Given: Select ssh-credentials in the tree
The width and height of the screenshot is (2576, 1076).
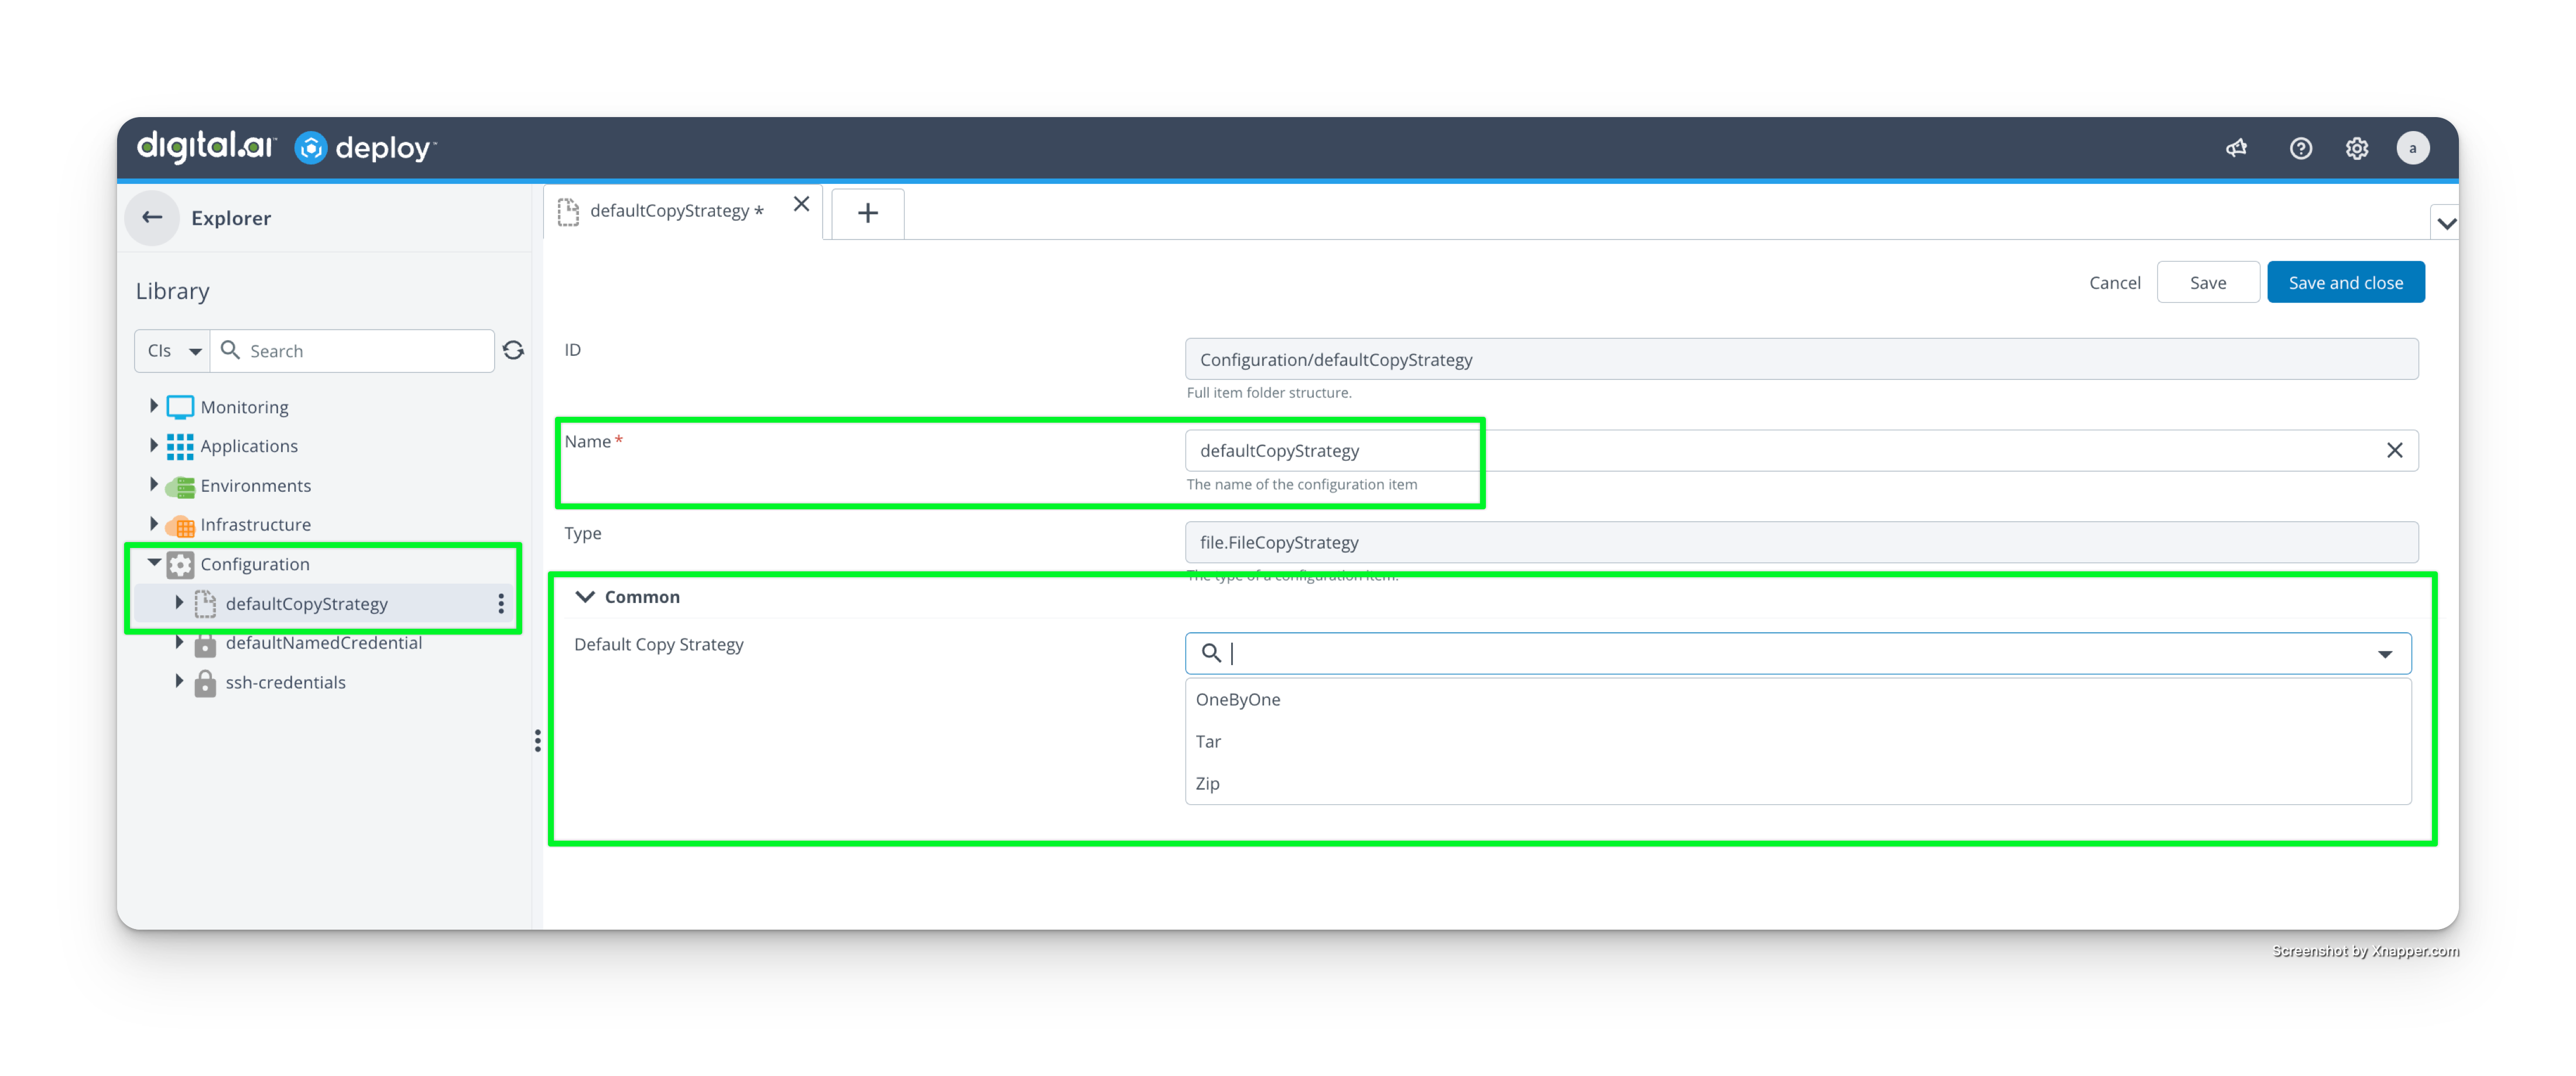Looking at the screenshot, I should (x=285, y=682).
